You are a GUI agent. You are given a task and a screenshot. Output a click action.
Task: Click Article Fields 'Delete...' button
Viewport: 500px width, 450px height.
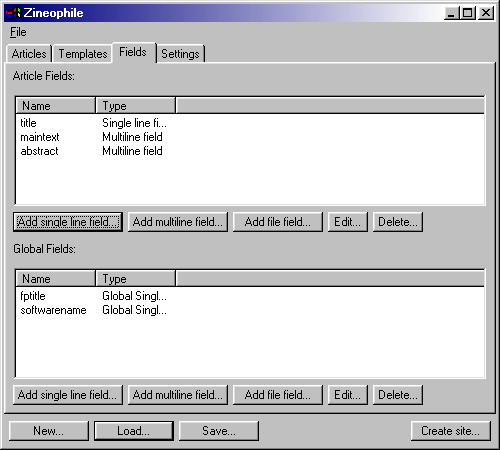click(398, 222)
